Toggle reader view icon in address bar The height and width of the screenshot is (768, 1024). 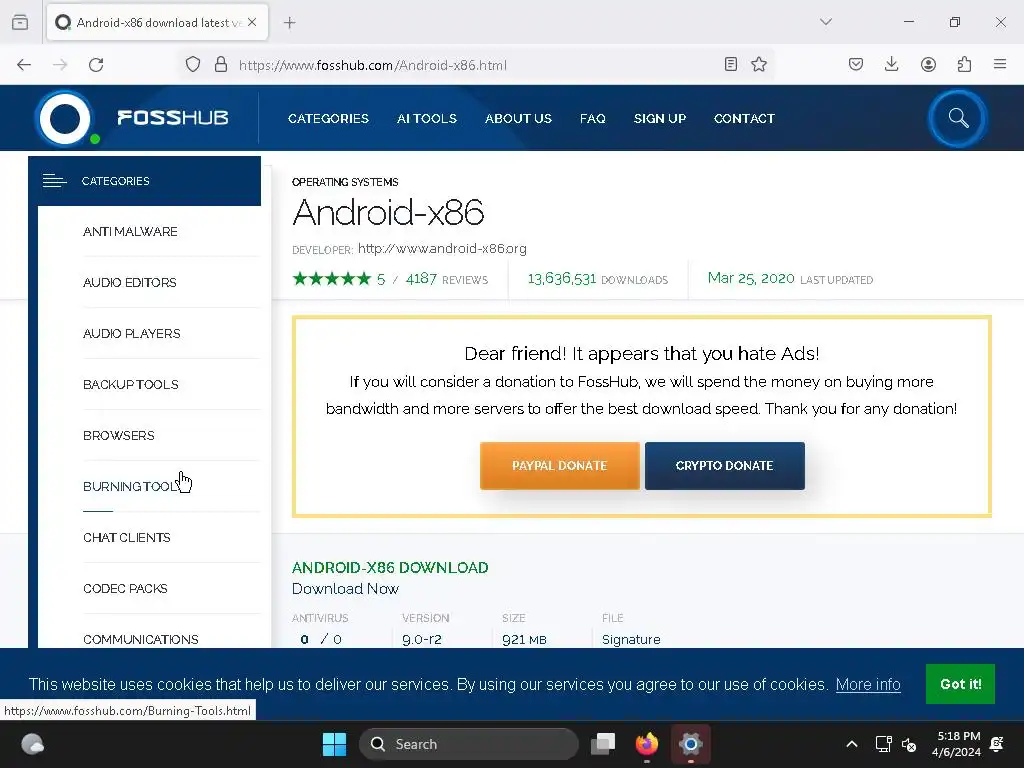731,64
